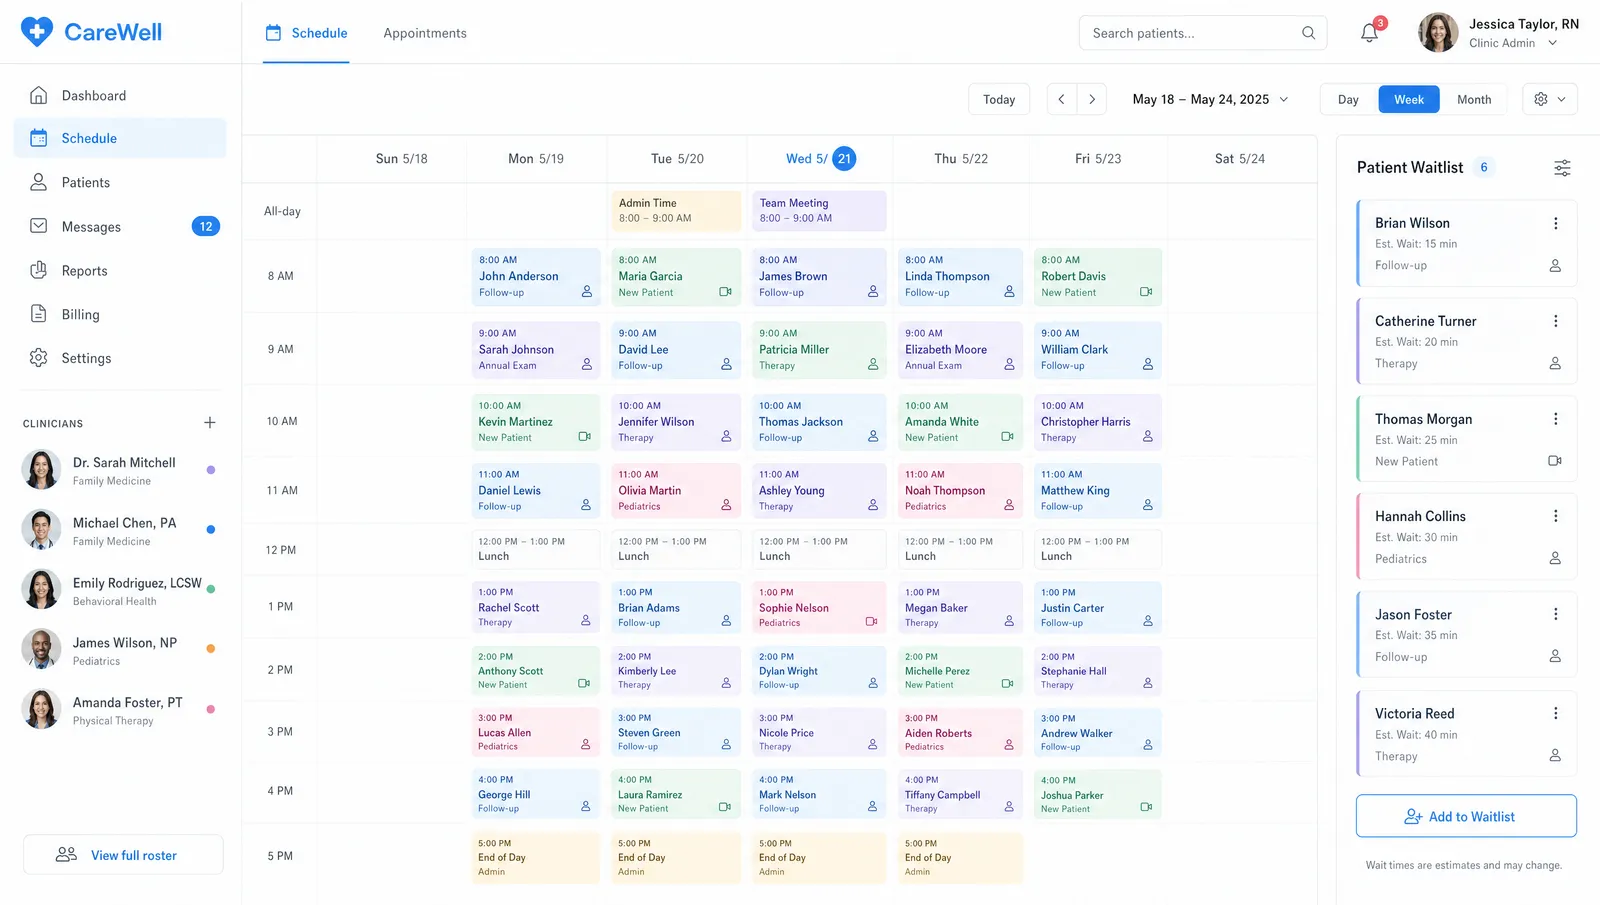The height and width of the screenshot is (905, 1600).
Task: Click video icon on Amanda White appointment
Action: tap(1008, 437)
